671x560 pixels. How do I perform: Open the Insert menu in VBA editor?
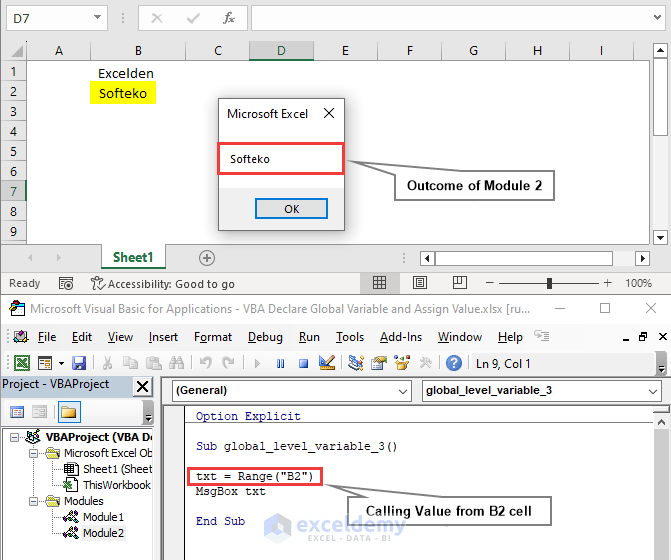163,337
